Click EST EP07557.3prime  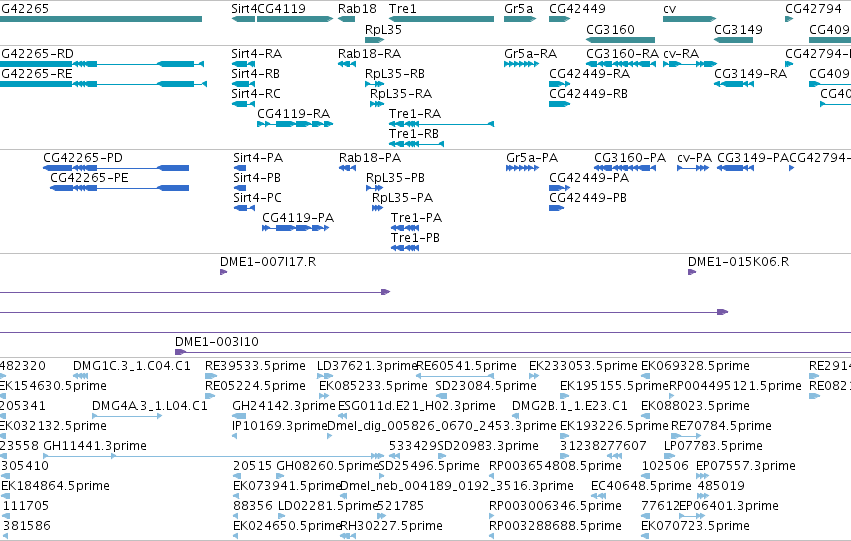coord(702,476)
